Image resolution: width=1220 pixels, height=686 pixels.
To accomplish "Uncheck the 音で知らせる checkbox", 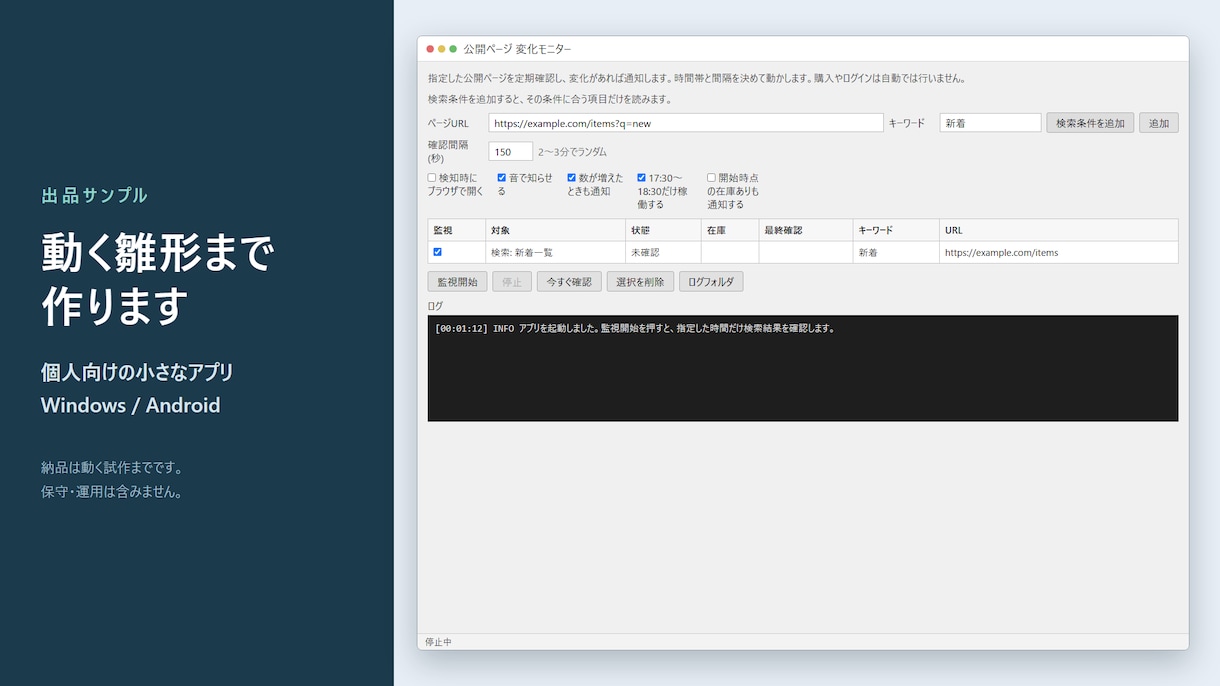I will pyautogui.click(x=502, y=178).
